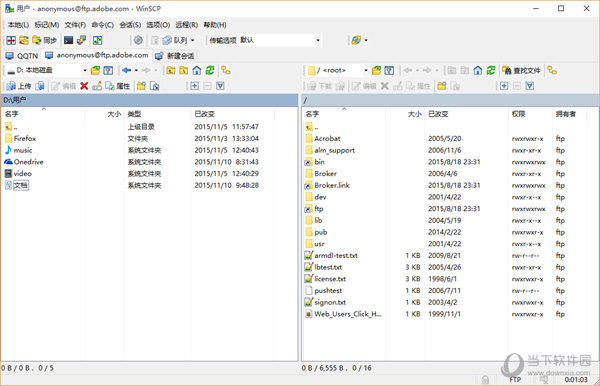Screen dimensions: 600x386
Task: Select the Firefox folder in local panel
Action: pyautogui.click(x=24, y=138)
